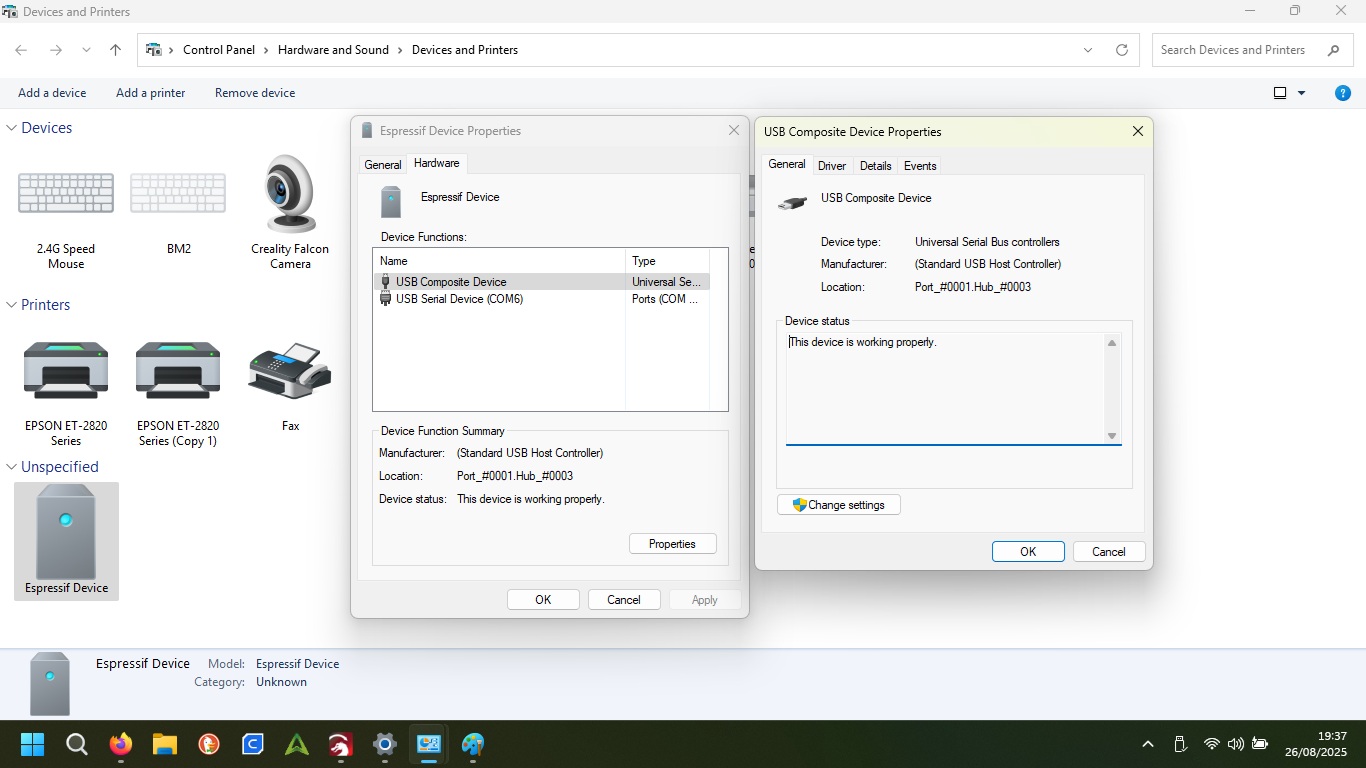
Task: Click Cancel in USB Composite Device Properties
Action: click(x=1108, y=552)
